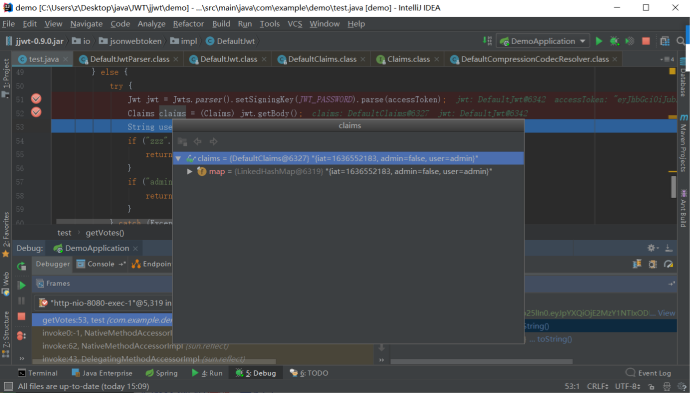The image size is (690, 393).
Task: Click the set-as-root icon in claims popup
Action: click(182, 141)
